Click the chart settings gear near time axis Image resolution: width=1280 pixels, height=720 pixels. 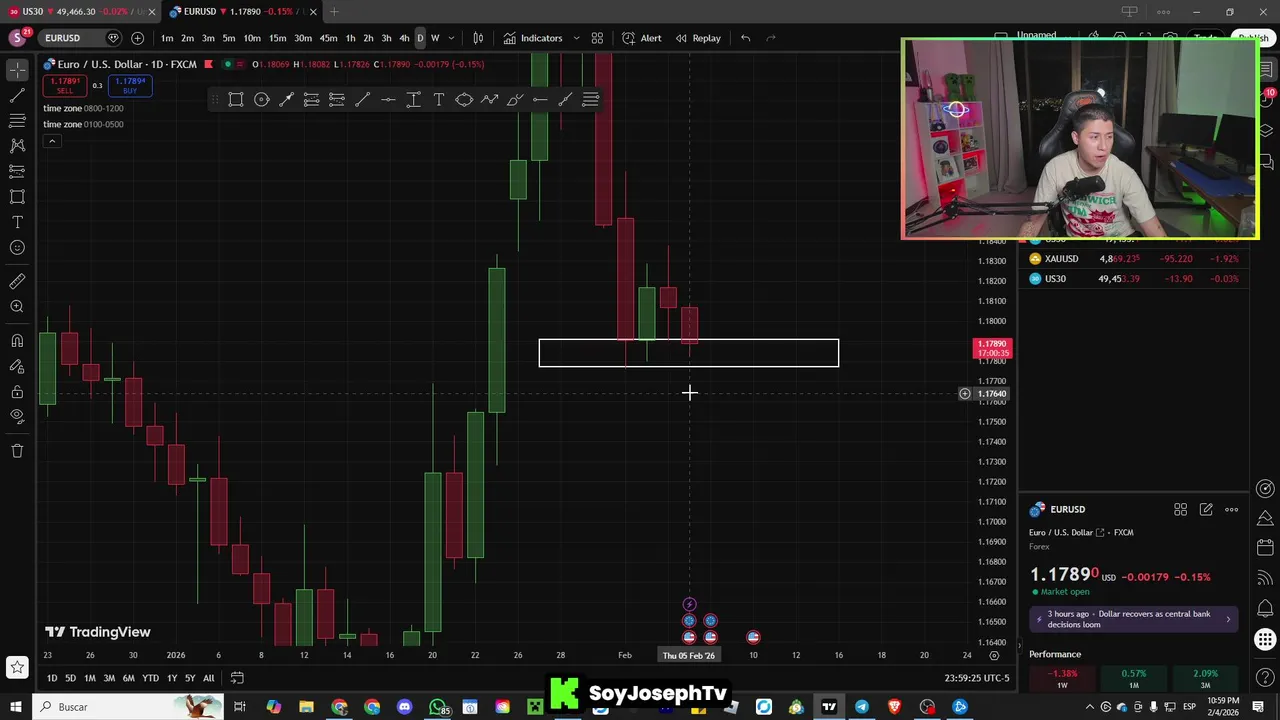point(994,655)
